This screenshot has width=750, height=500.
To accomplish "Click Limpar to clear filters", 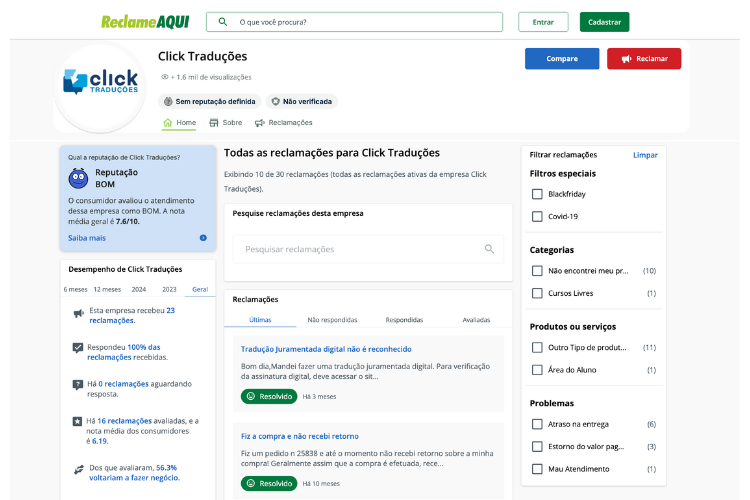I will pyautogui.click(x=645, y=155).
